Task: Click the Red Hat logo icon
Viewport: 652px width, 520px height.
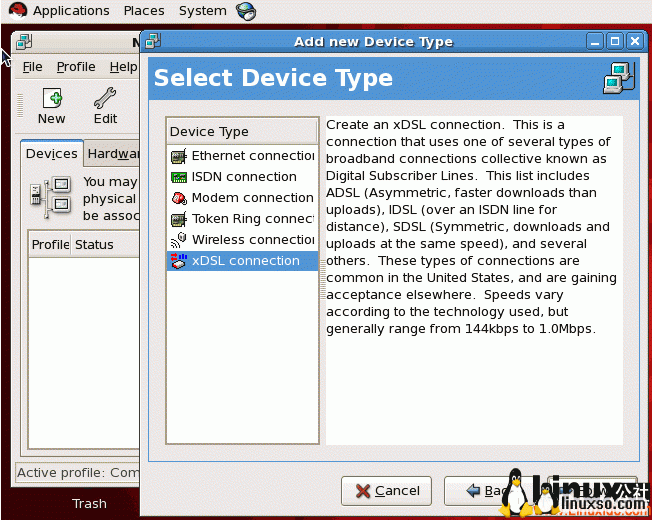Action: [17, 10]
